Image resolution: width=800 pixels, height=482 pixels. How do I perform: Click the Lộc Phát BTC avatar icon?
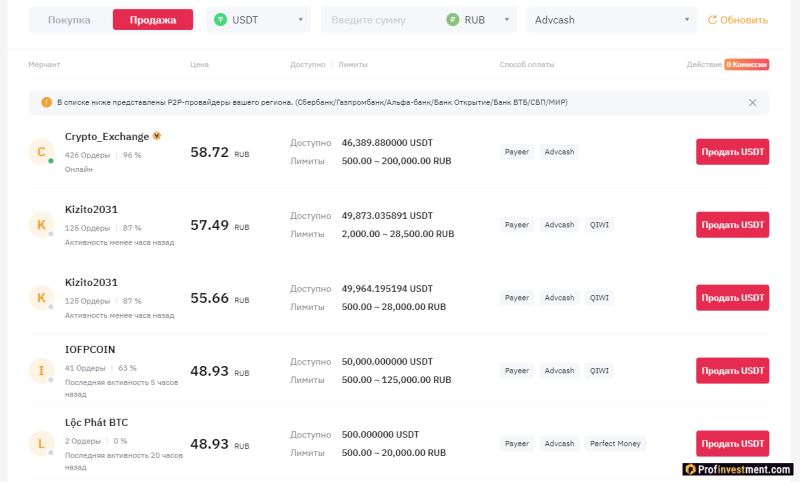(x=41, y=443)
